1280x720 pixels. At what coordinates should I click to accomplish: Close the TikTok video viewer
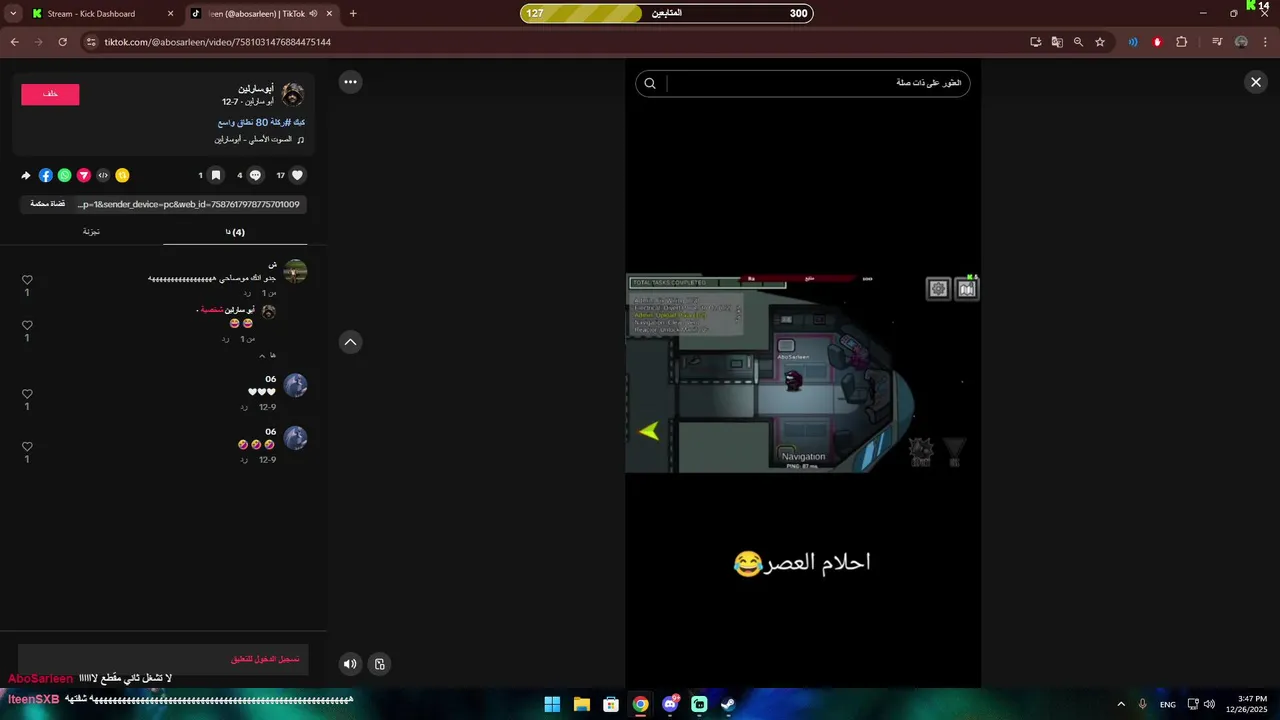coord(1256,82)
